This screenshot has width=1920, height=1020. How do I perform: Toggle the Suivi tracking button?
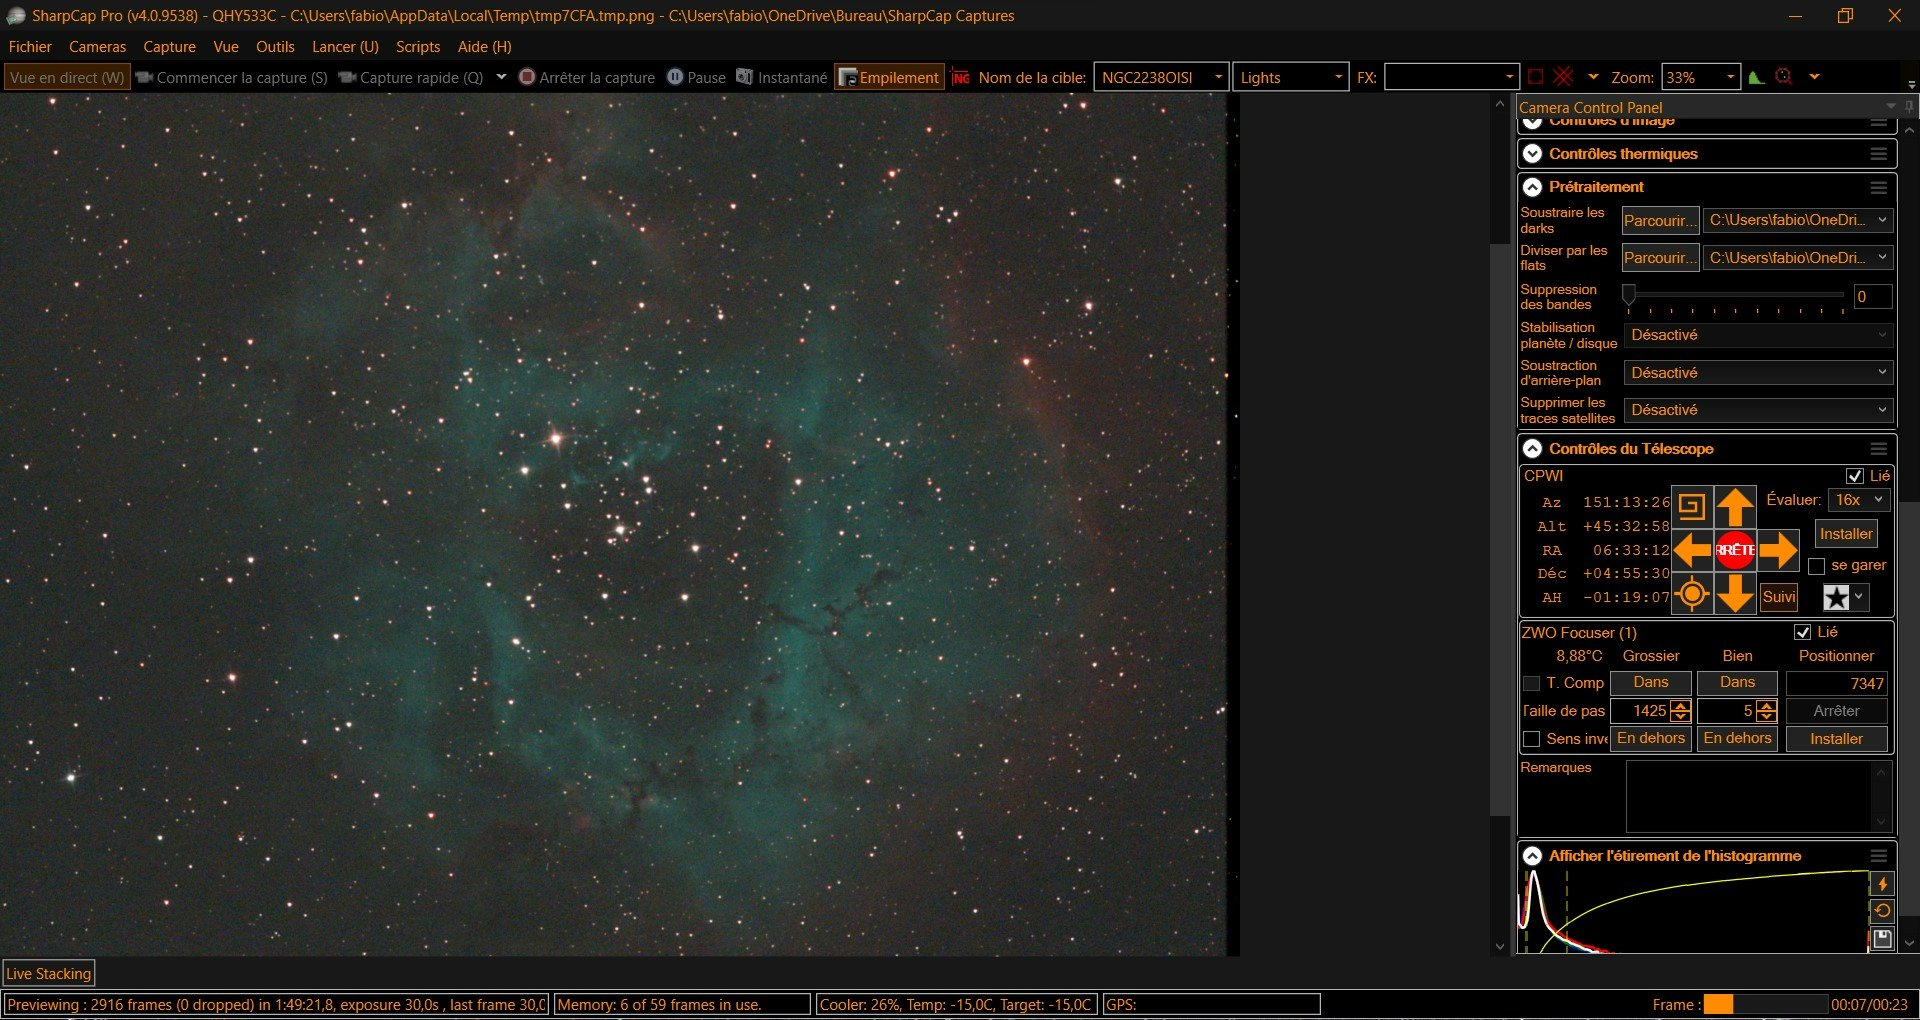coord(1779,597)
